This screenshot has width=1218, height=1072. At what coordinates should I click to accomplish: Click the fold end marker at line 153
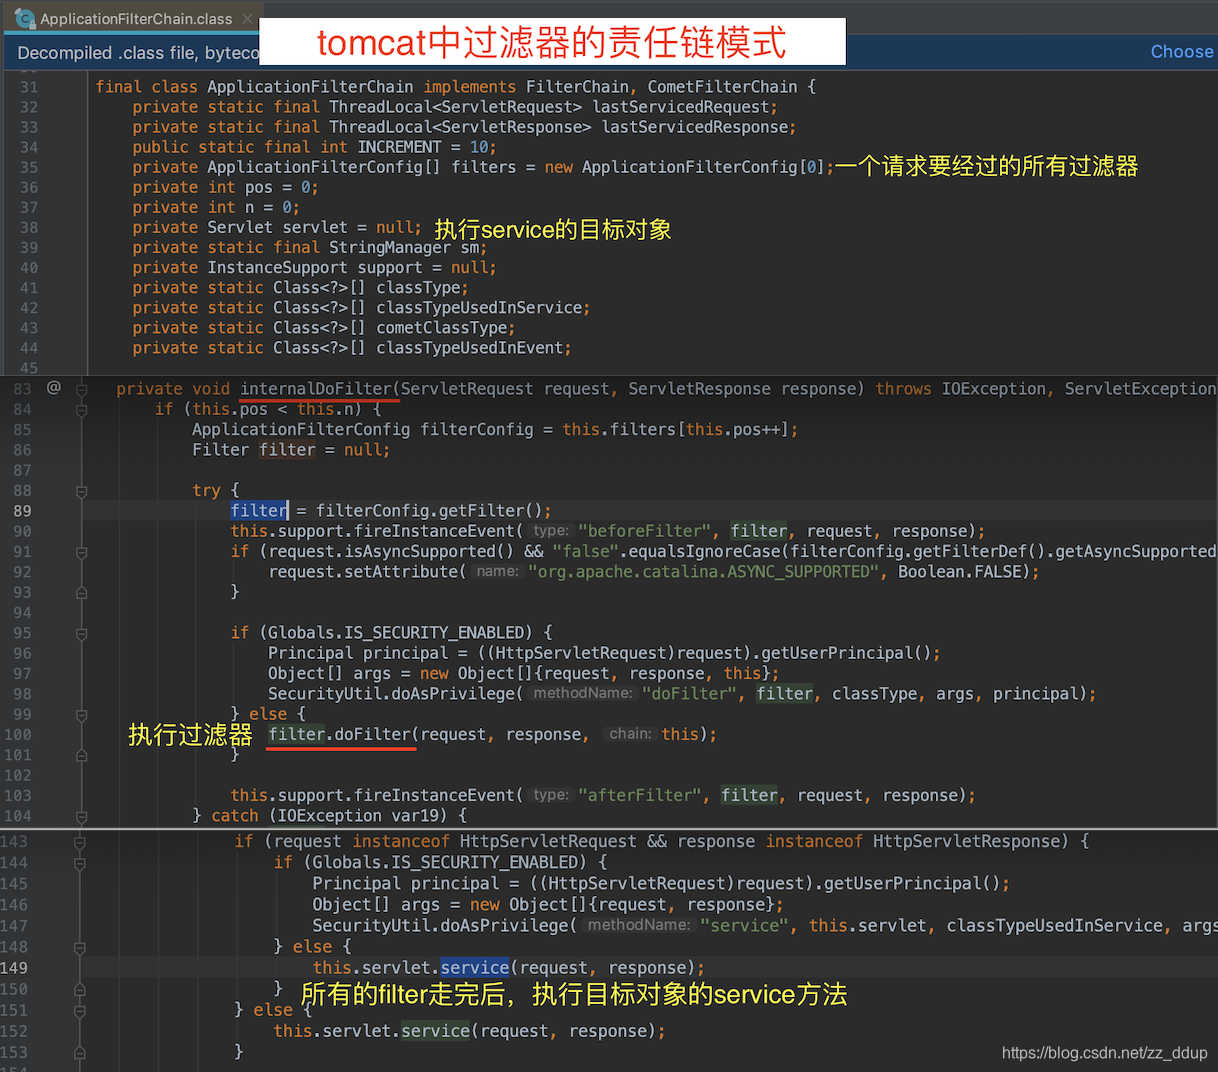point(79,1052)
